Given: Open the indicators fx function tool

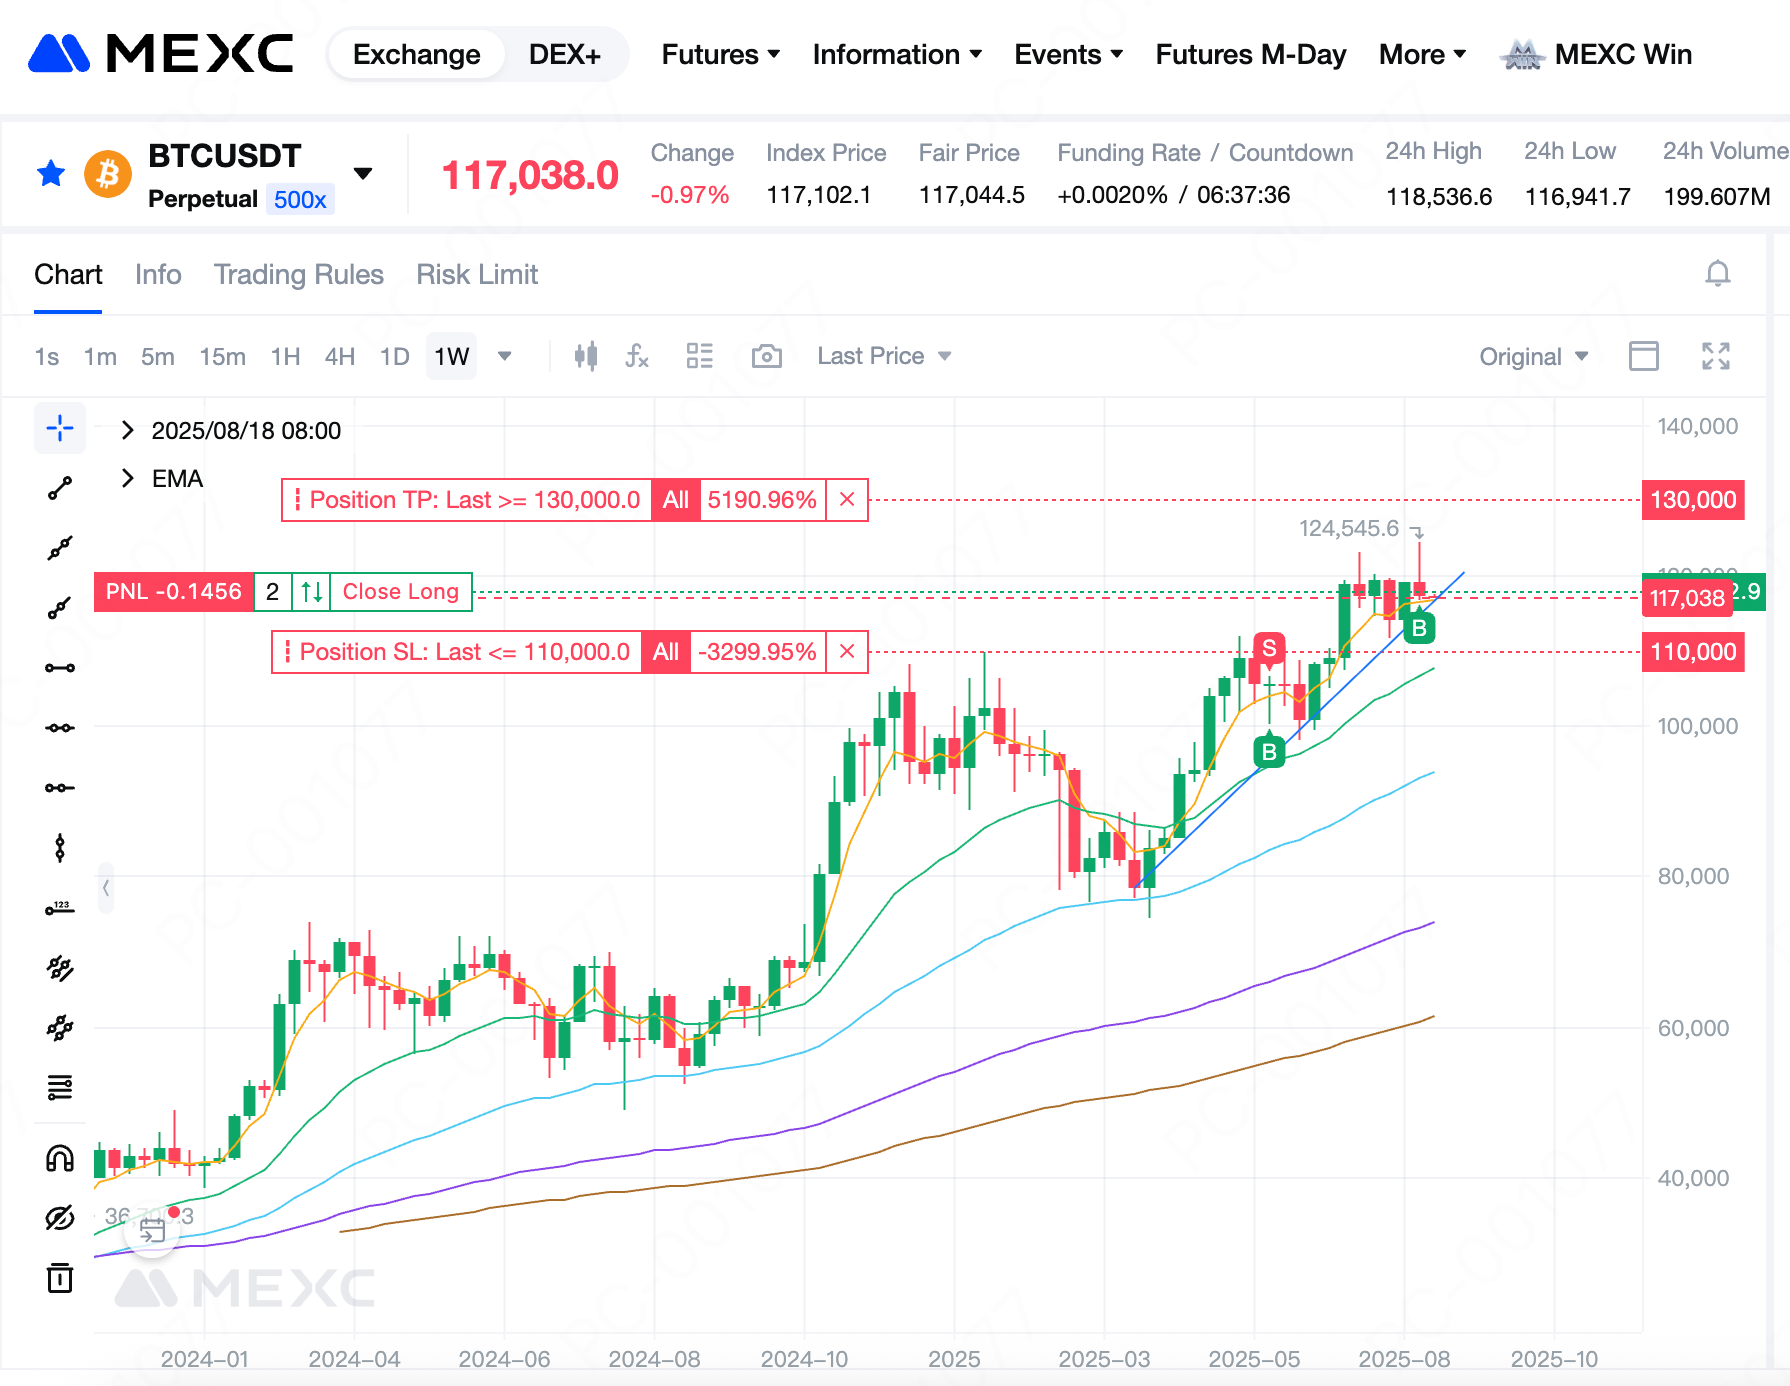Looking at the screenshot, I should coord(637,356).
